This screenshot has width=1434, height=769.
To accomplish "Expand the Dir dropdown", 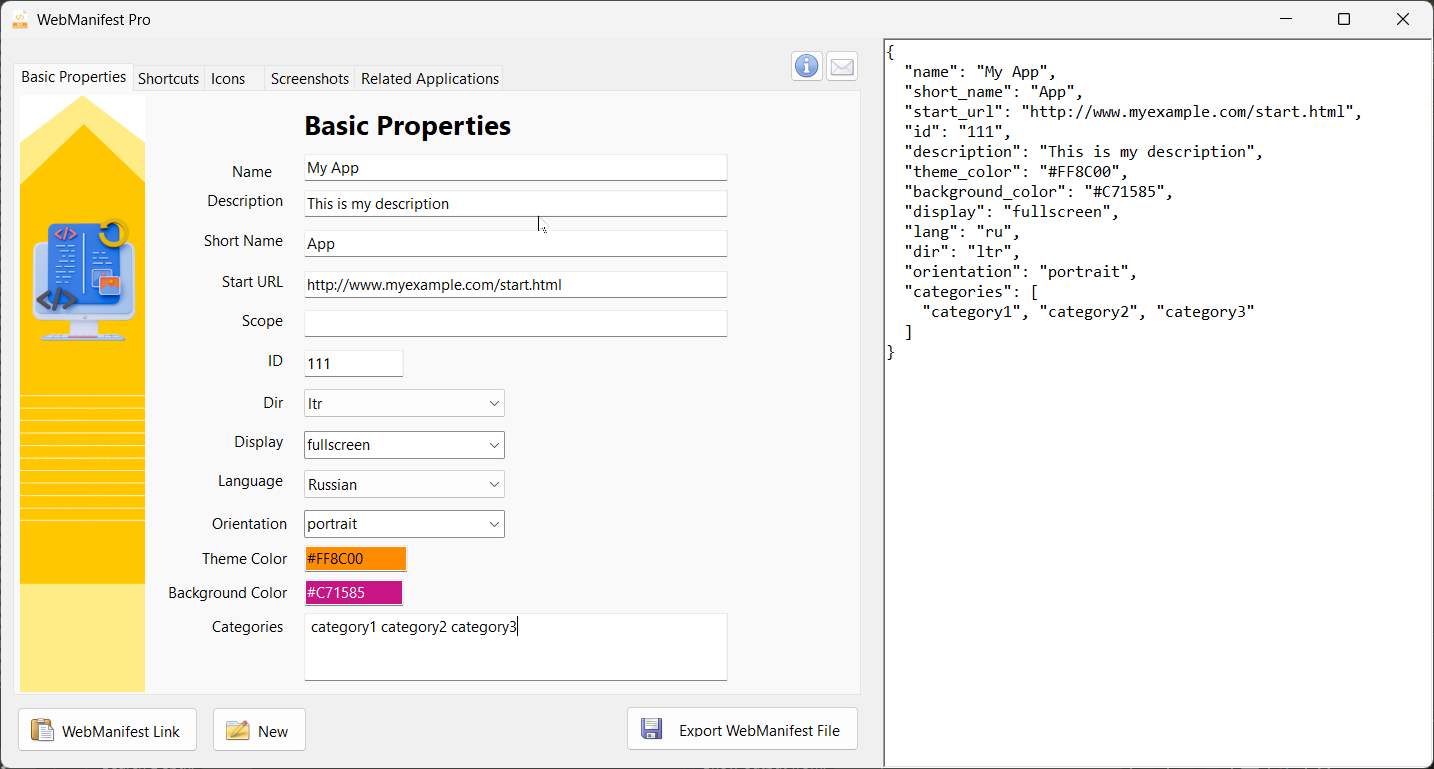I will [x=494, y=404].
